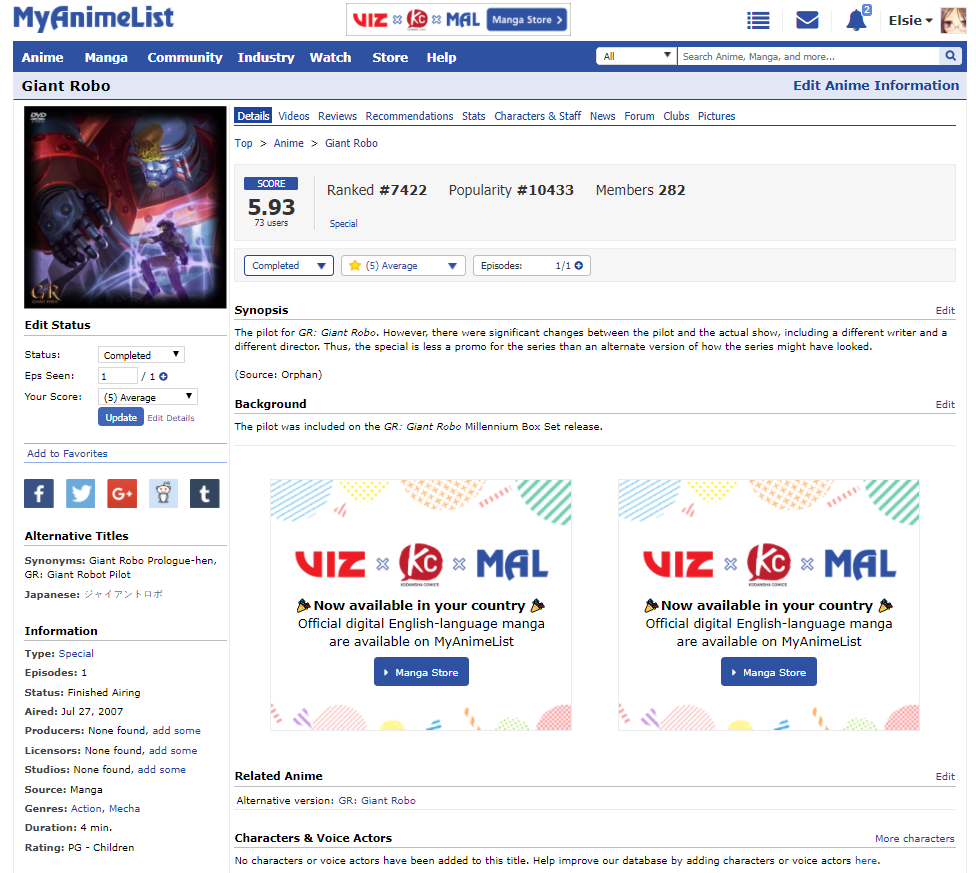This screenshot has width=976, height=873.
Task: Open the Community menu
Action: [x=185, y=57]
